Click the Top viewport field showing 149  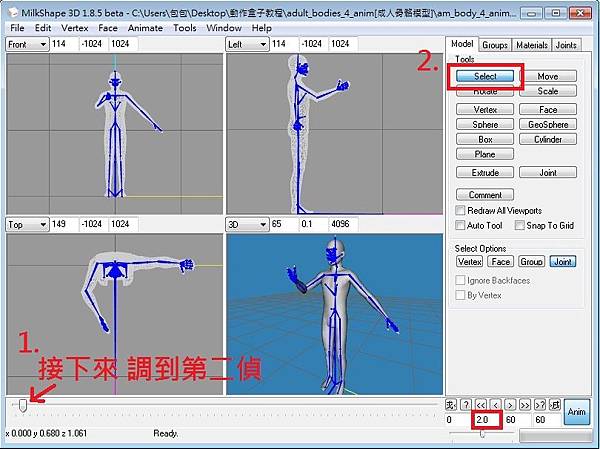(x=64, y=224)
